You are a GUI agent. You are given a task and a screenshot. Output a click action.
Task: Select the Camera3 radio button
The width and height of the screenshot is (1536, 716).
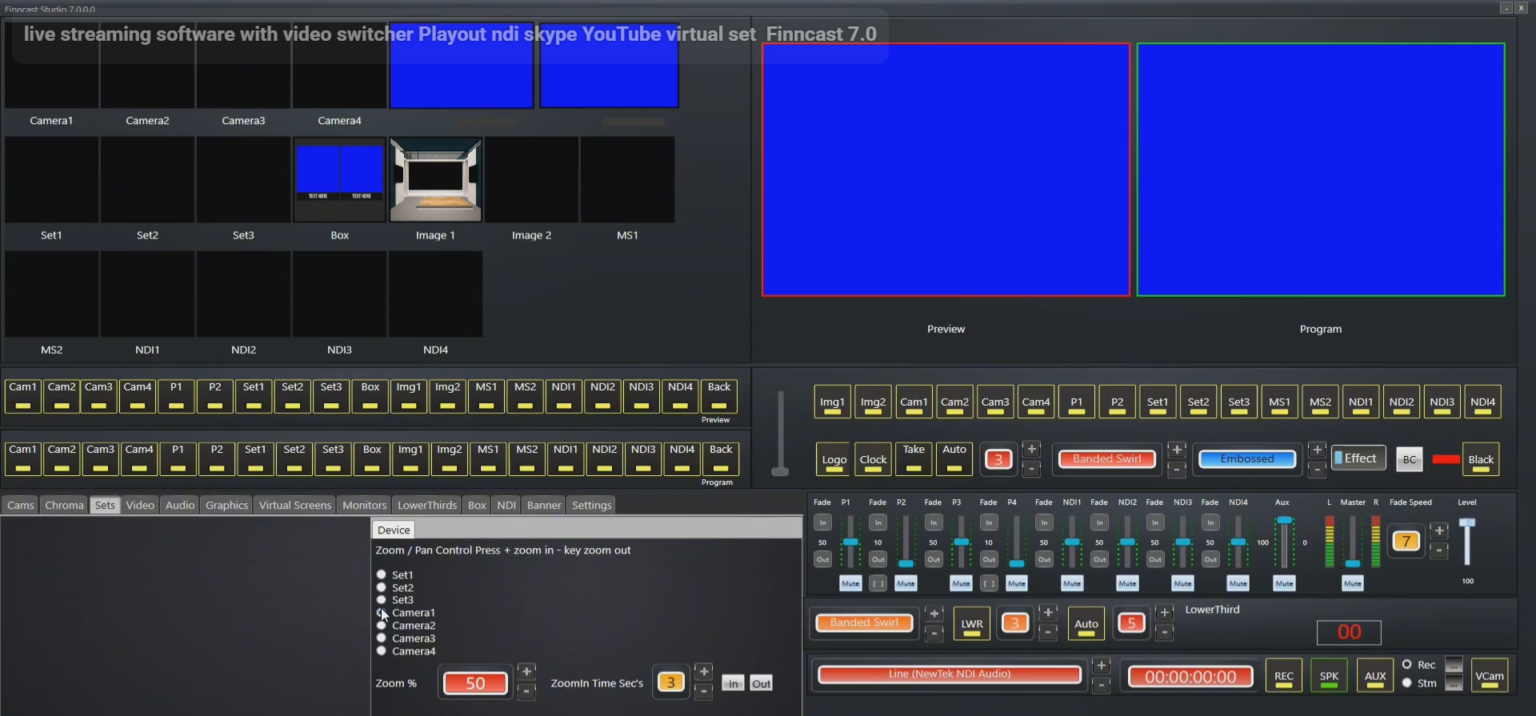(381, 638)
